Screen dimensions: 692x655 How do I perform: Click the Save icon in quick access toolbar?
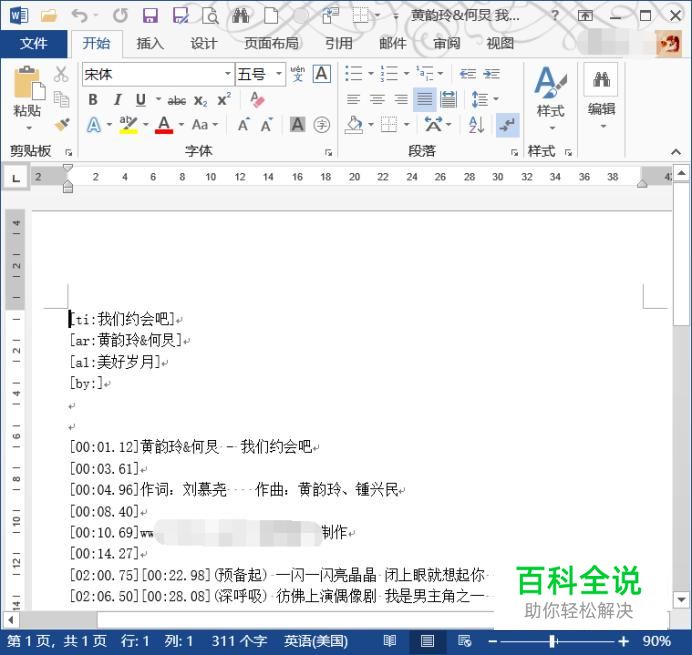pyautogui.click(x=150, y=16)
